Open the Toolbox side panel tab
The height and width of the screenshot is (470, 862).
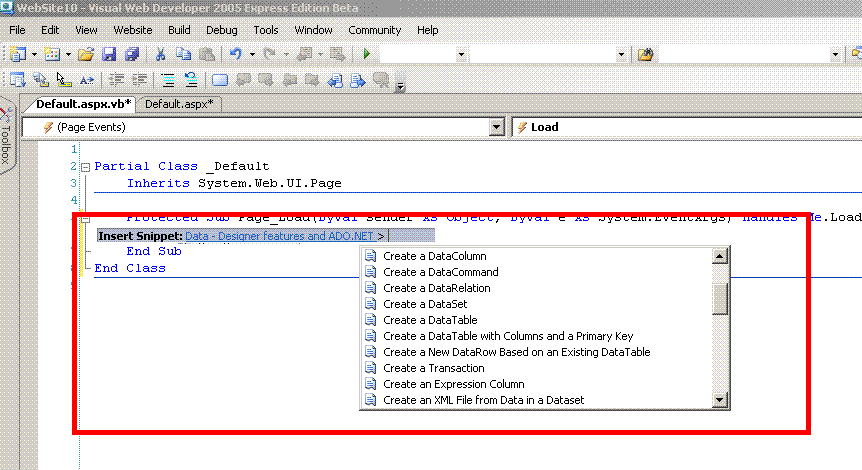coord(6,137)
